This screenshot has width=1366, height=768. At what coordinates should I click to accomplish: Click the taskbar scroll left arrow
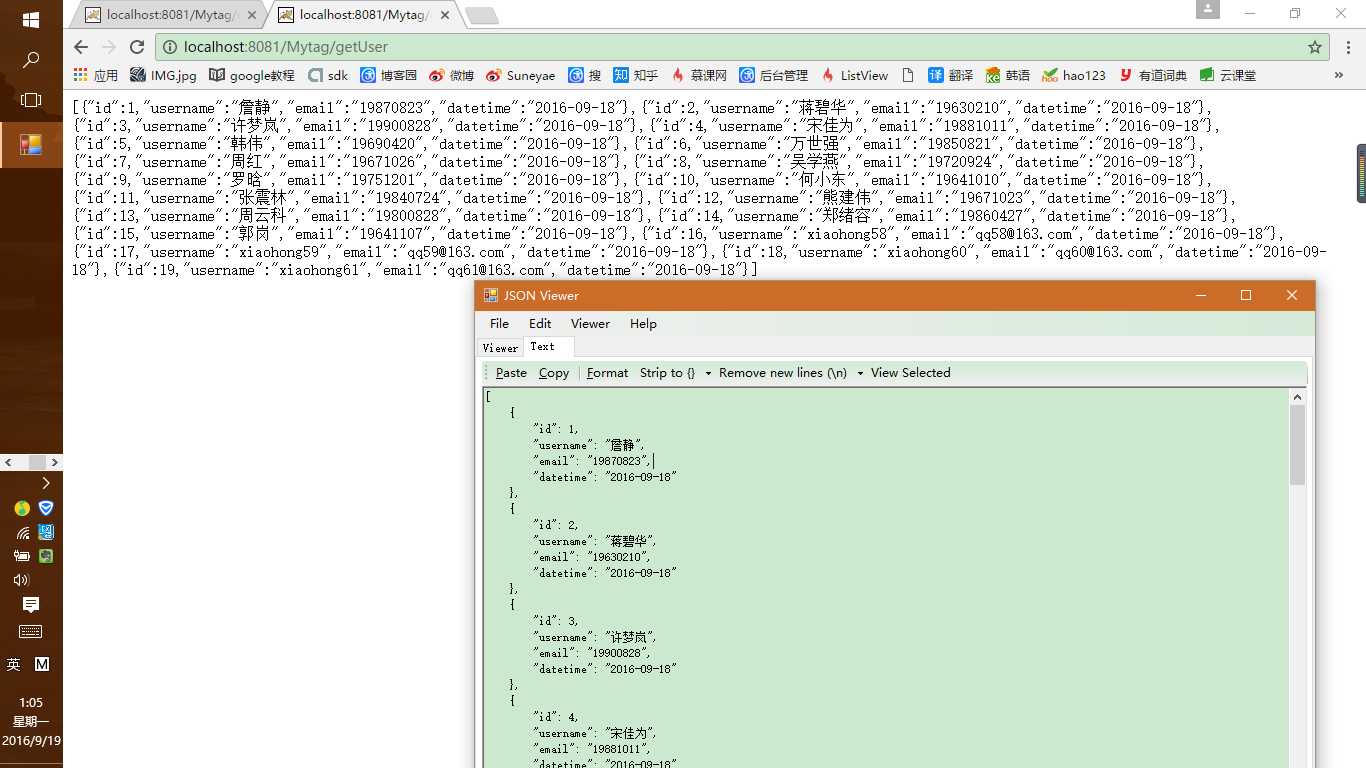point(8,463)
